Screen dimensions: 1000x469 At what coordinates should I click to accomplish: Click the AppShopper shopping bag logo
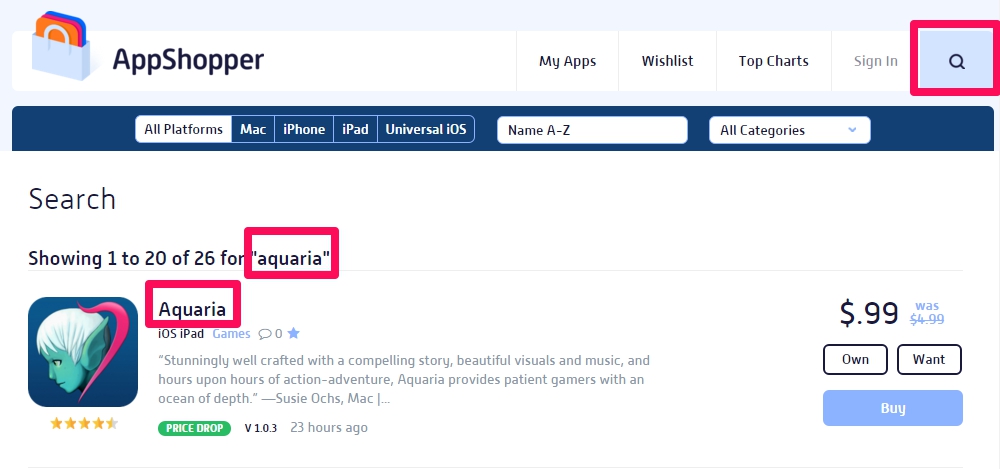pos(61,46)
